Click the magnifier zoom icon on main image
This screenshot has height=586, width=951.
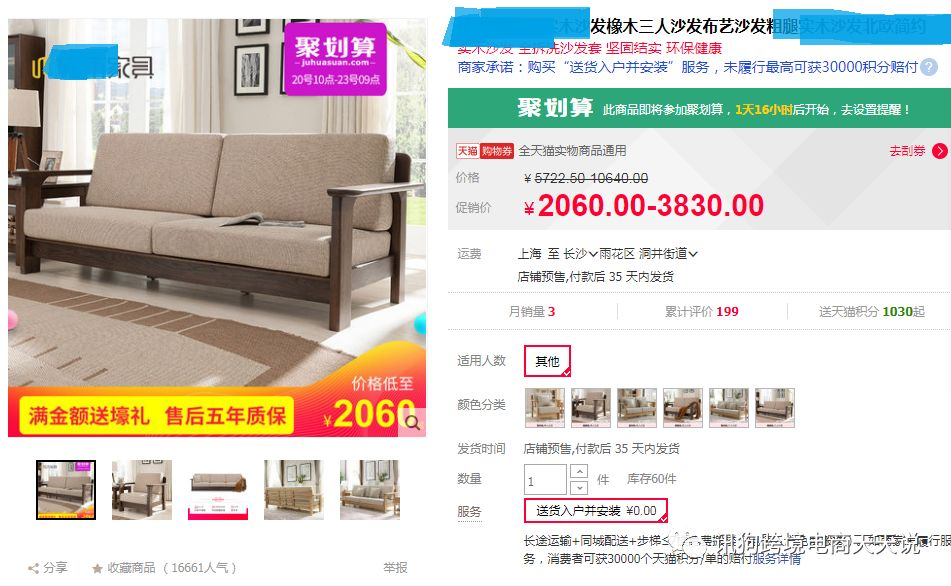click(x=413, y=422)
